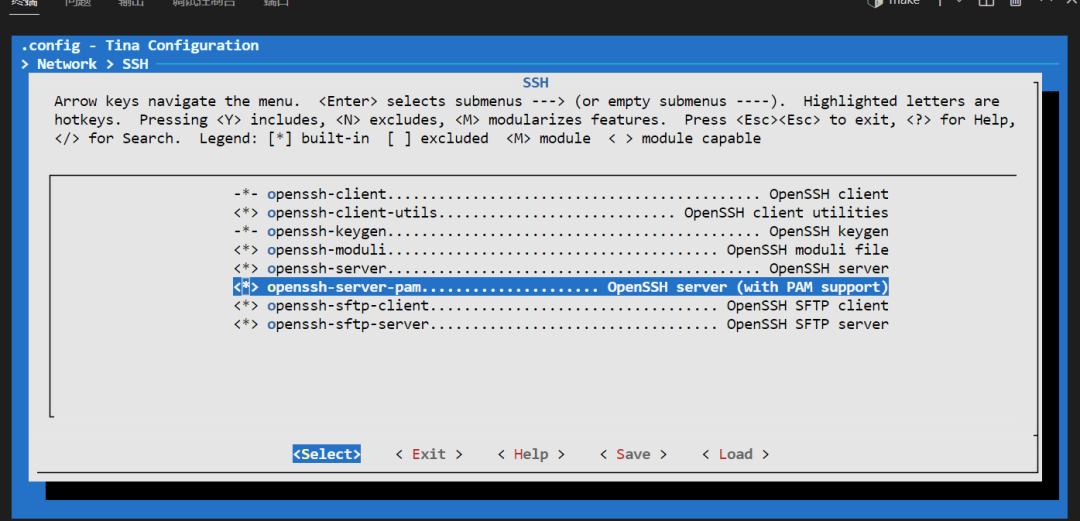Click 'Network' in the breadcrumb path
The height and width of the screenshot is (521, 1080).
coord(67,64)
